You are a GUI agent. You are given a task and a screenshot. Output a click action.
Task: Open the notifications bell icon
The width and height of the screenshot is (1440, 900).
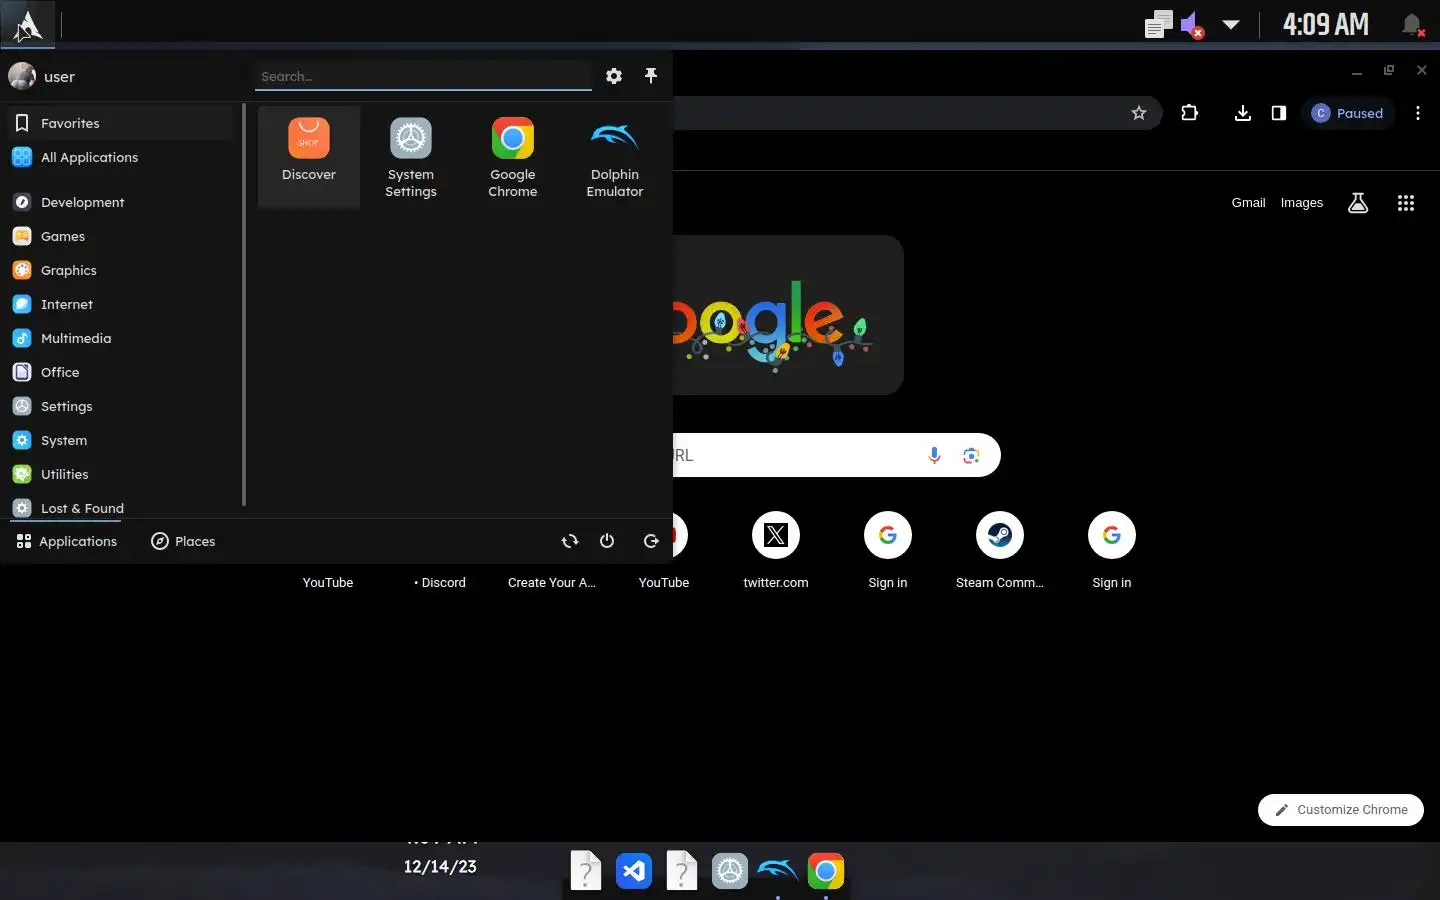point(1412,24)
